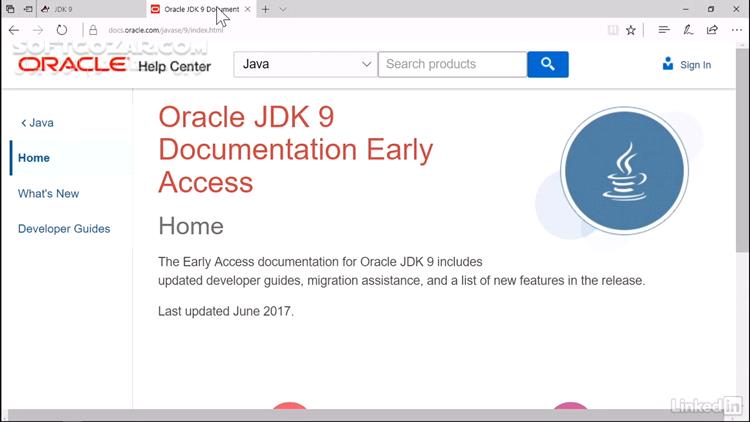Screen dimensions: 750x422
Task: Click the grey 'Home' page heading
Action: [x=191, y=226]
